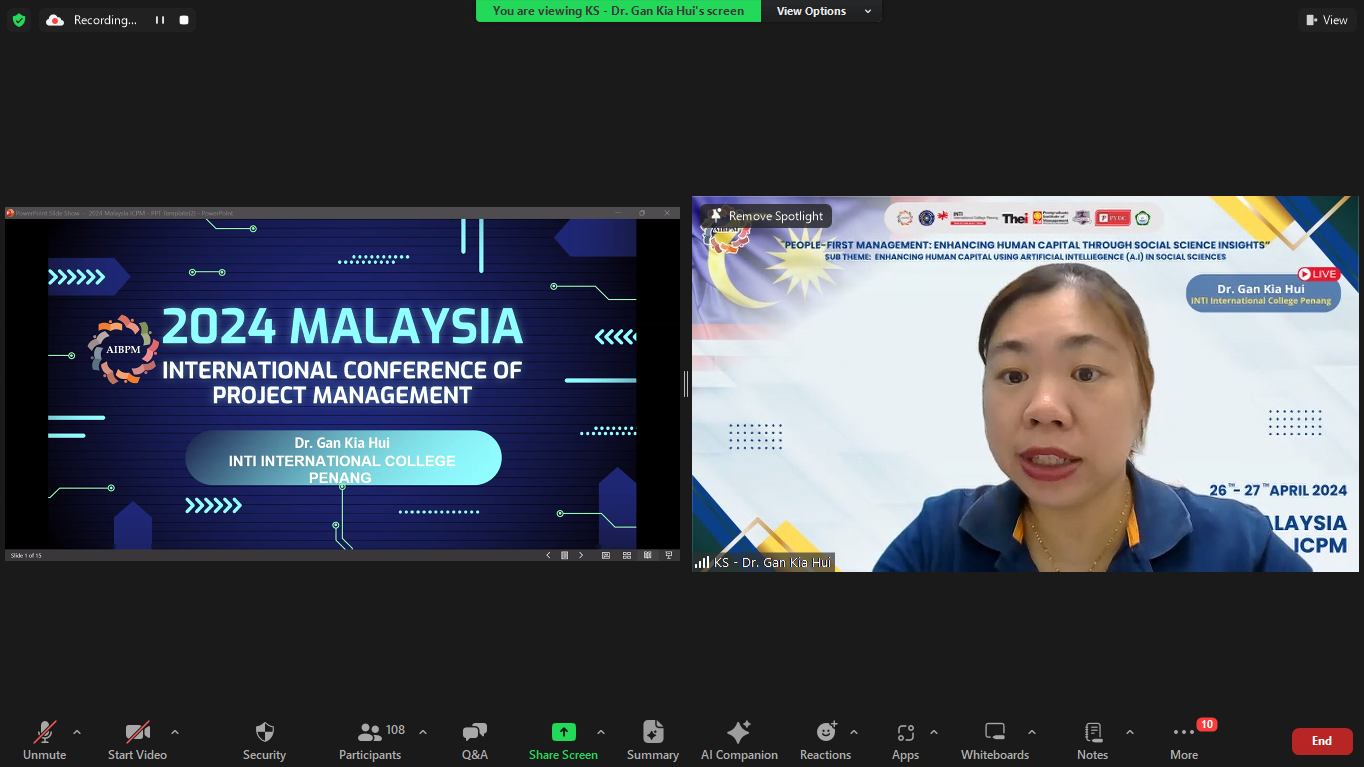Viewport: 1364px width, 767px height.
Task: Open the Participants panel
Action: click(370, 741)
